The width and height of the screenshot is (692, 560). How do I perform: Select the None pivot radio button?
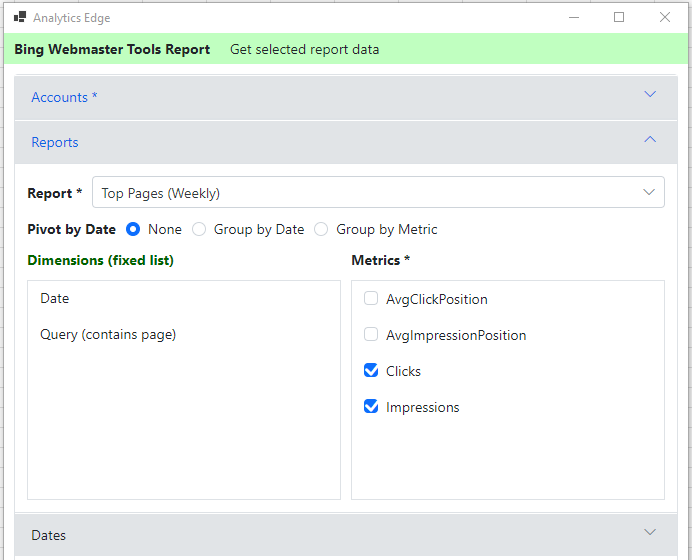pyautogui.click(x=133, y=229)
